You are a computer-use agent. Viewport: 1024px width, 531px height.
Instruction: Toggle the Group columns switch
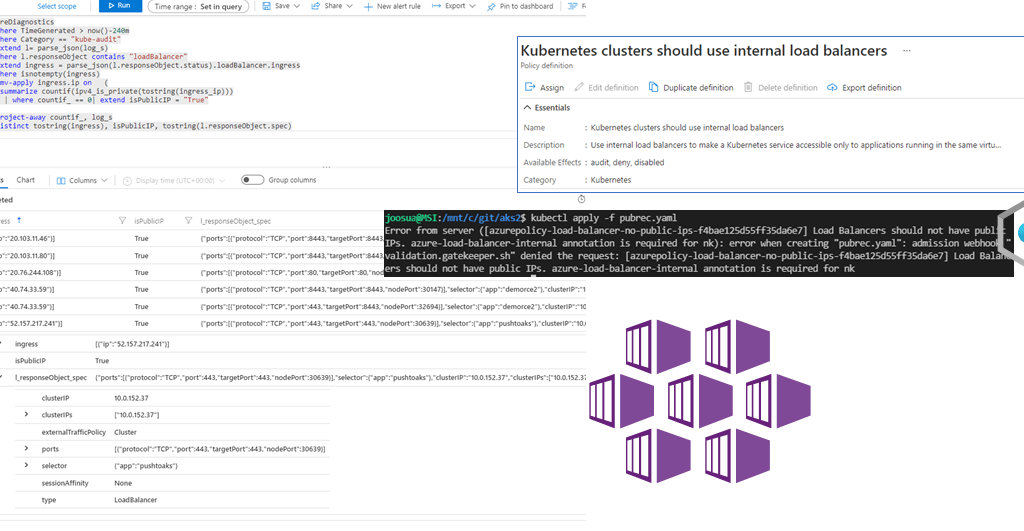coord(252,180)
